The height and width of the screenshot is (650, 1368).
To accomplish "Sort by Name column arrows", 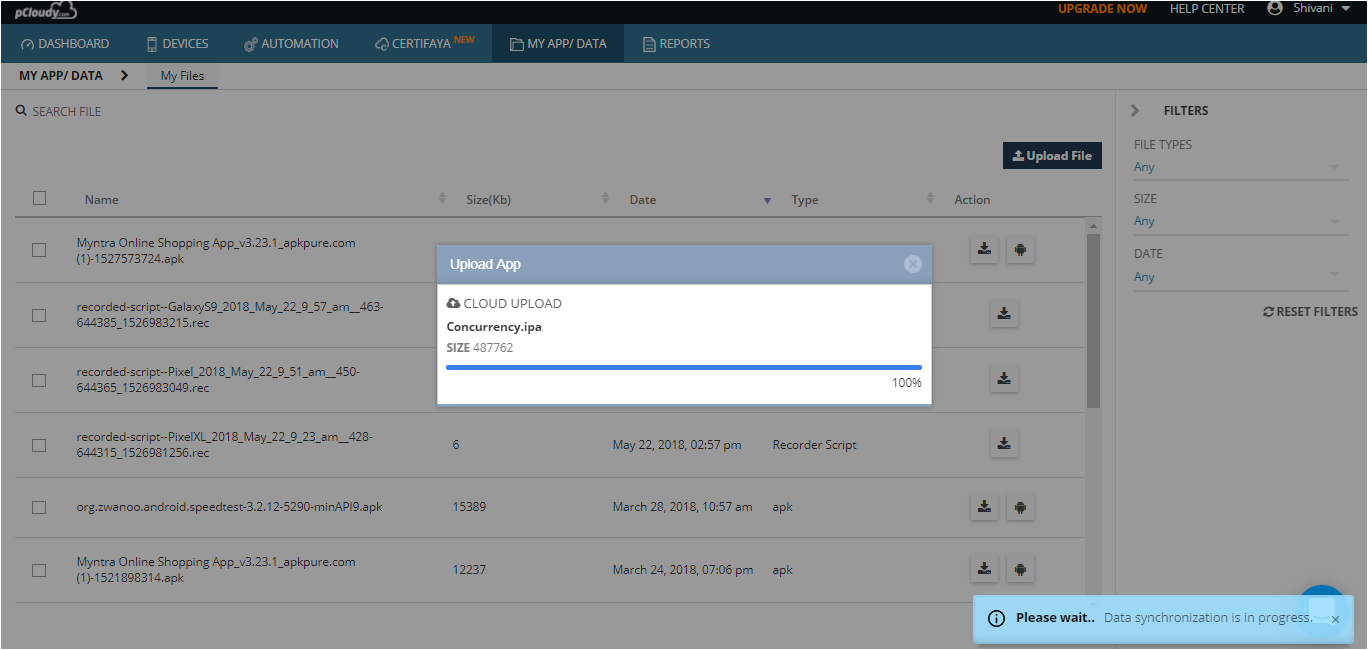I will [443, 199].
